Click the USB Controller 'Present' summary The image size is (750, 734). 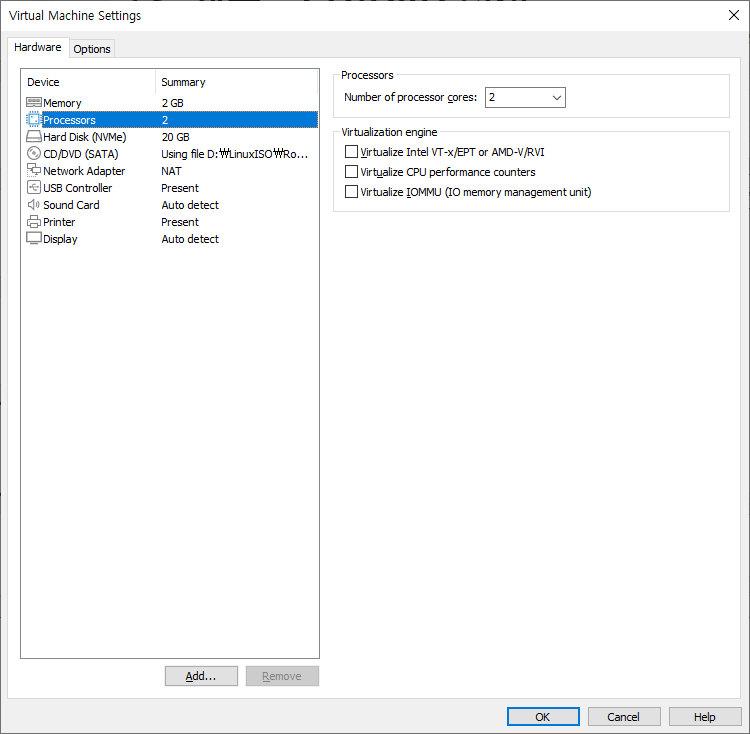click(179, 188)
